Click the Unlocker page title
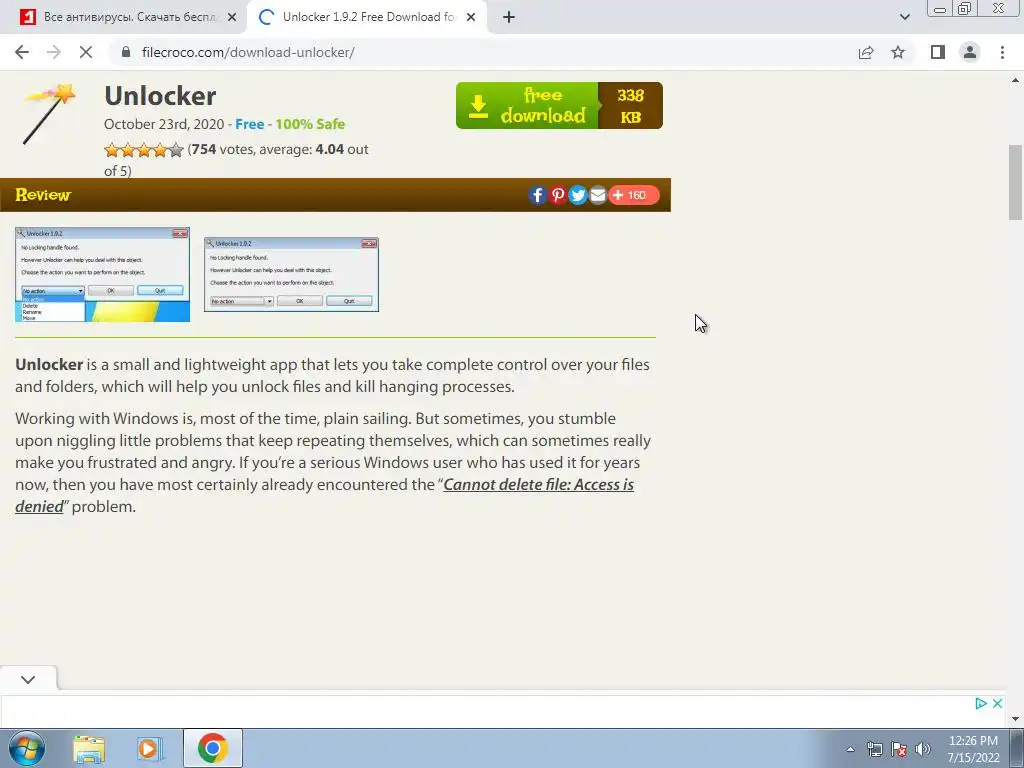This screenshot has height=768, width=1024. point(160,96)
